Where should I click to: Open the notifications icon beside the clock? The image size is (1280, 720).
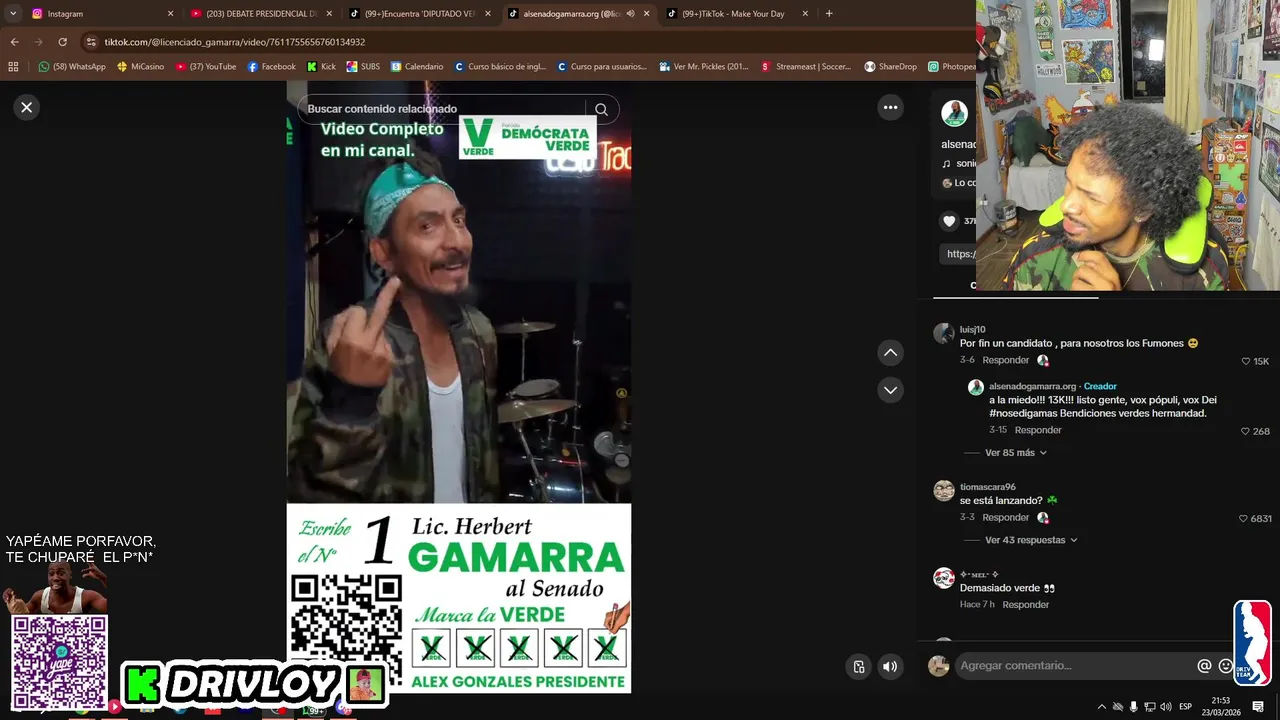tap(1258, 707)
